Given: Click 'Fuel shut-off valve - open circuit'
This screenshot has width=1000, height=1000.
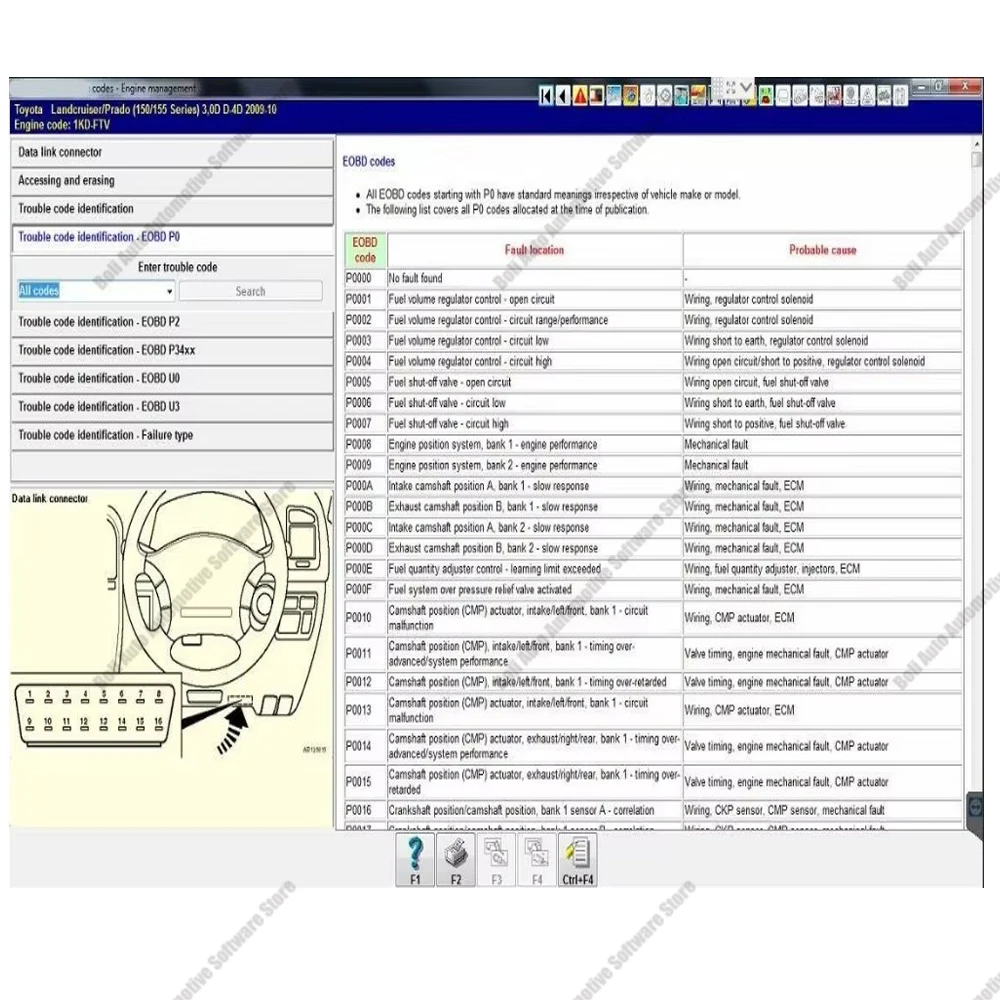Looking at the screenshot, I should tap(450, 382).
